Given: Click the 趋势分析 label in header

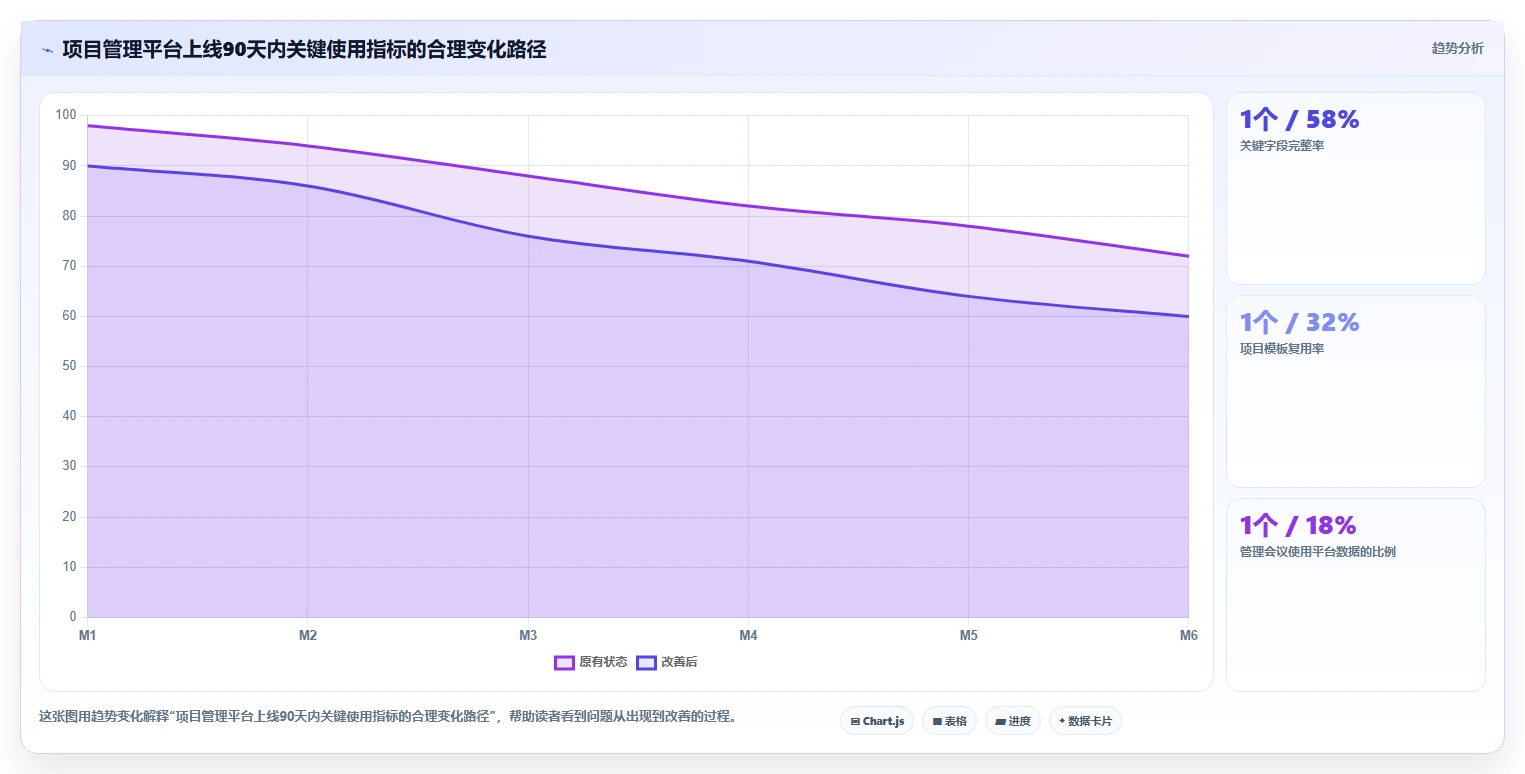Looking at the screenshot, I should (x=1457, y=48).
